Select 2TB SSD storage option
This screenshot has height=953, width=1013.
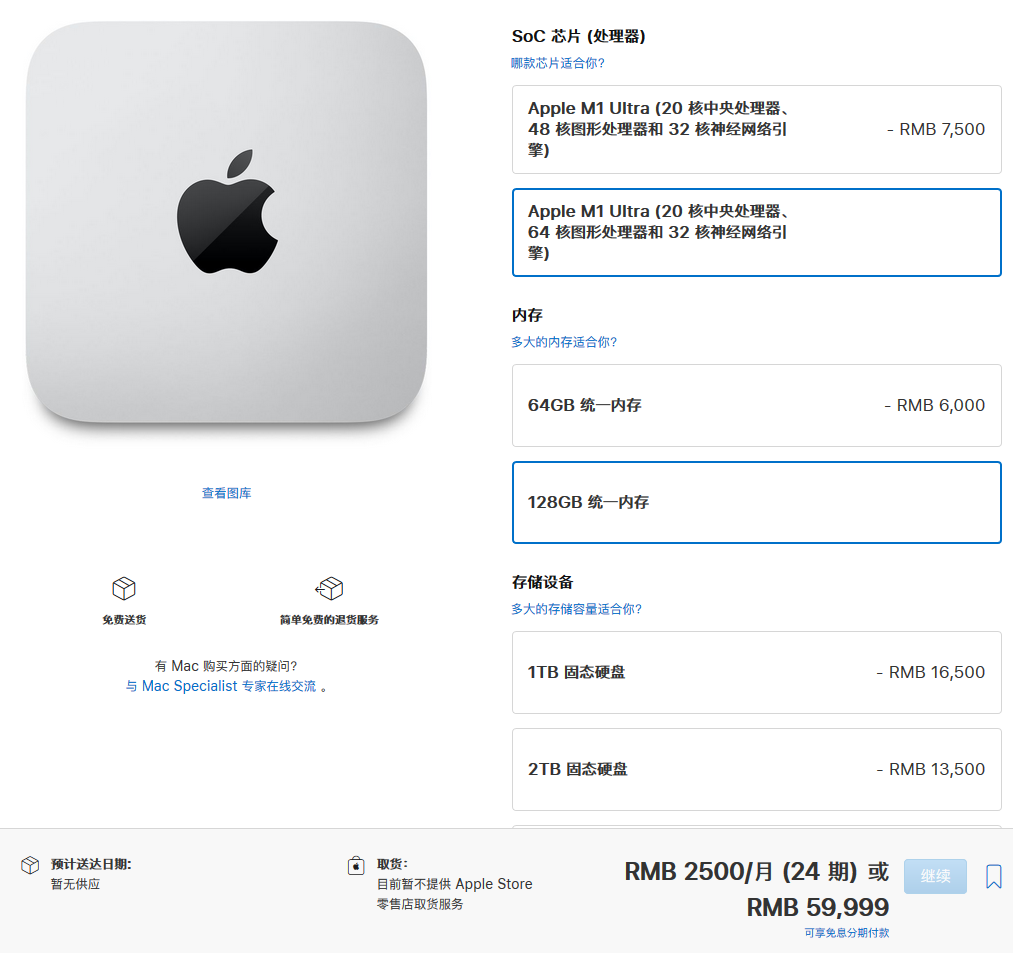point(757,769)
